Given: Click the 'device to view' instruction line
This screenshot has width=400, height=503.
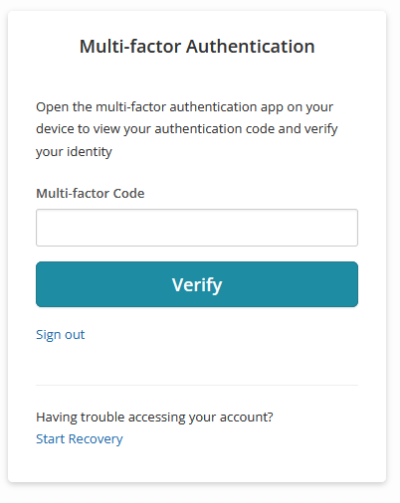Looking at the screenshot, I should 187,129.
